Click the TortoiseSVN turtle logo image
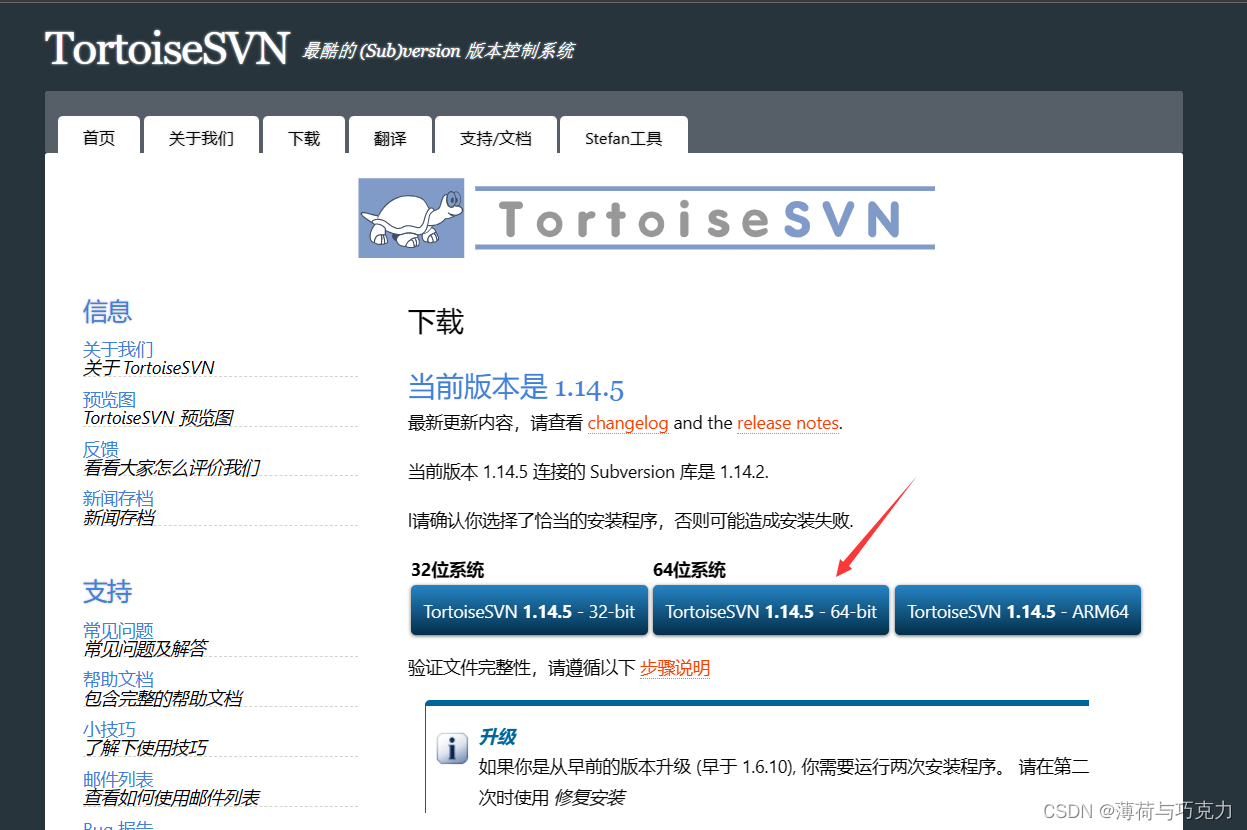 (411, 218)
